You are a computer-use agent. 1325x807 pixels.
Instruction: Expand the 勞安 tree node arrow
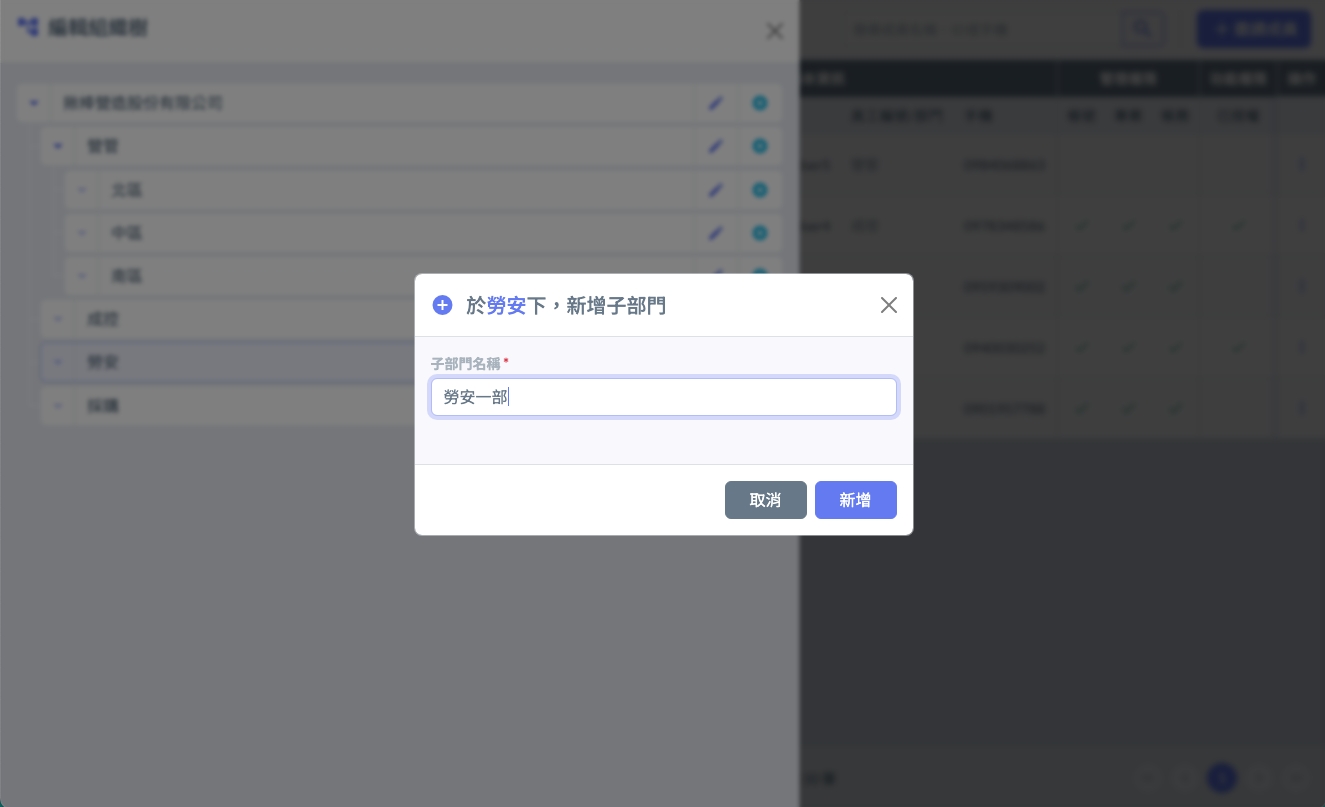pyautogui.click(x=57, y=362)
